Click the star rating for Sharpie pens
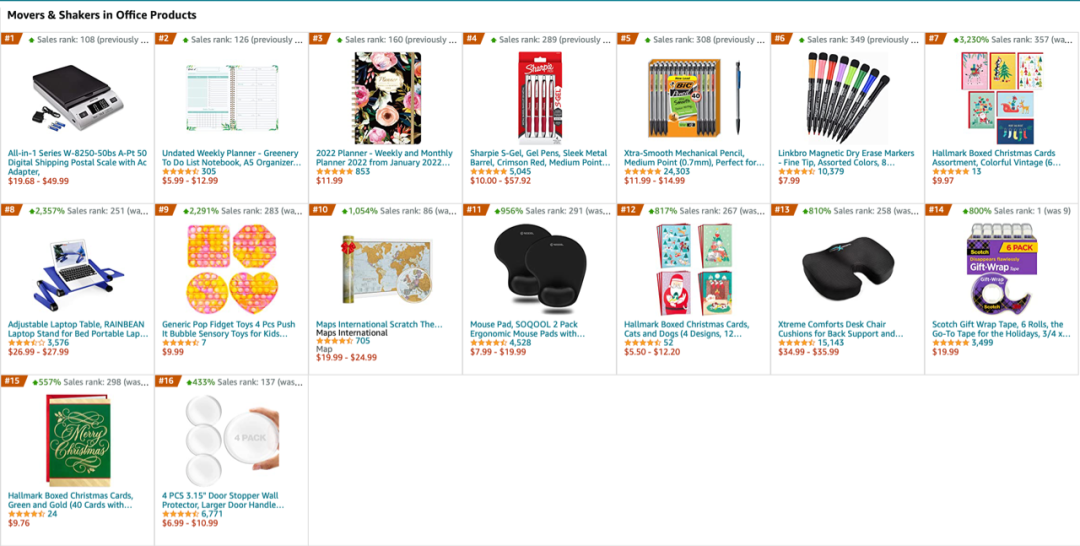The width and height of the screenshot is (1080, 546). [487, 171]
